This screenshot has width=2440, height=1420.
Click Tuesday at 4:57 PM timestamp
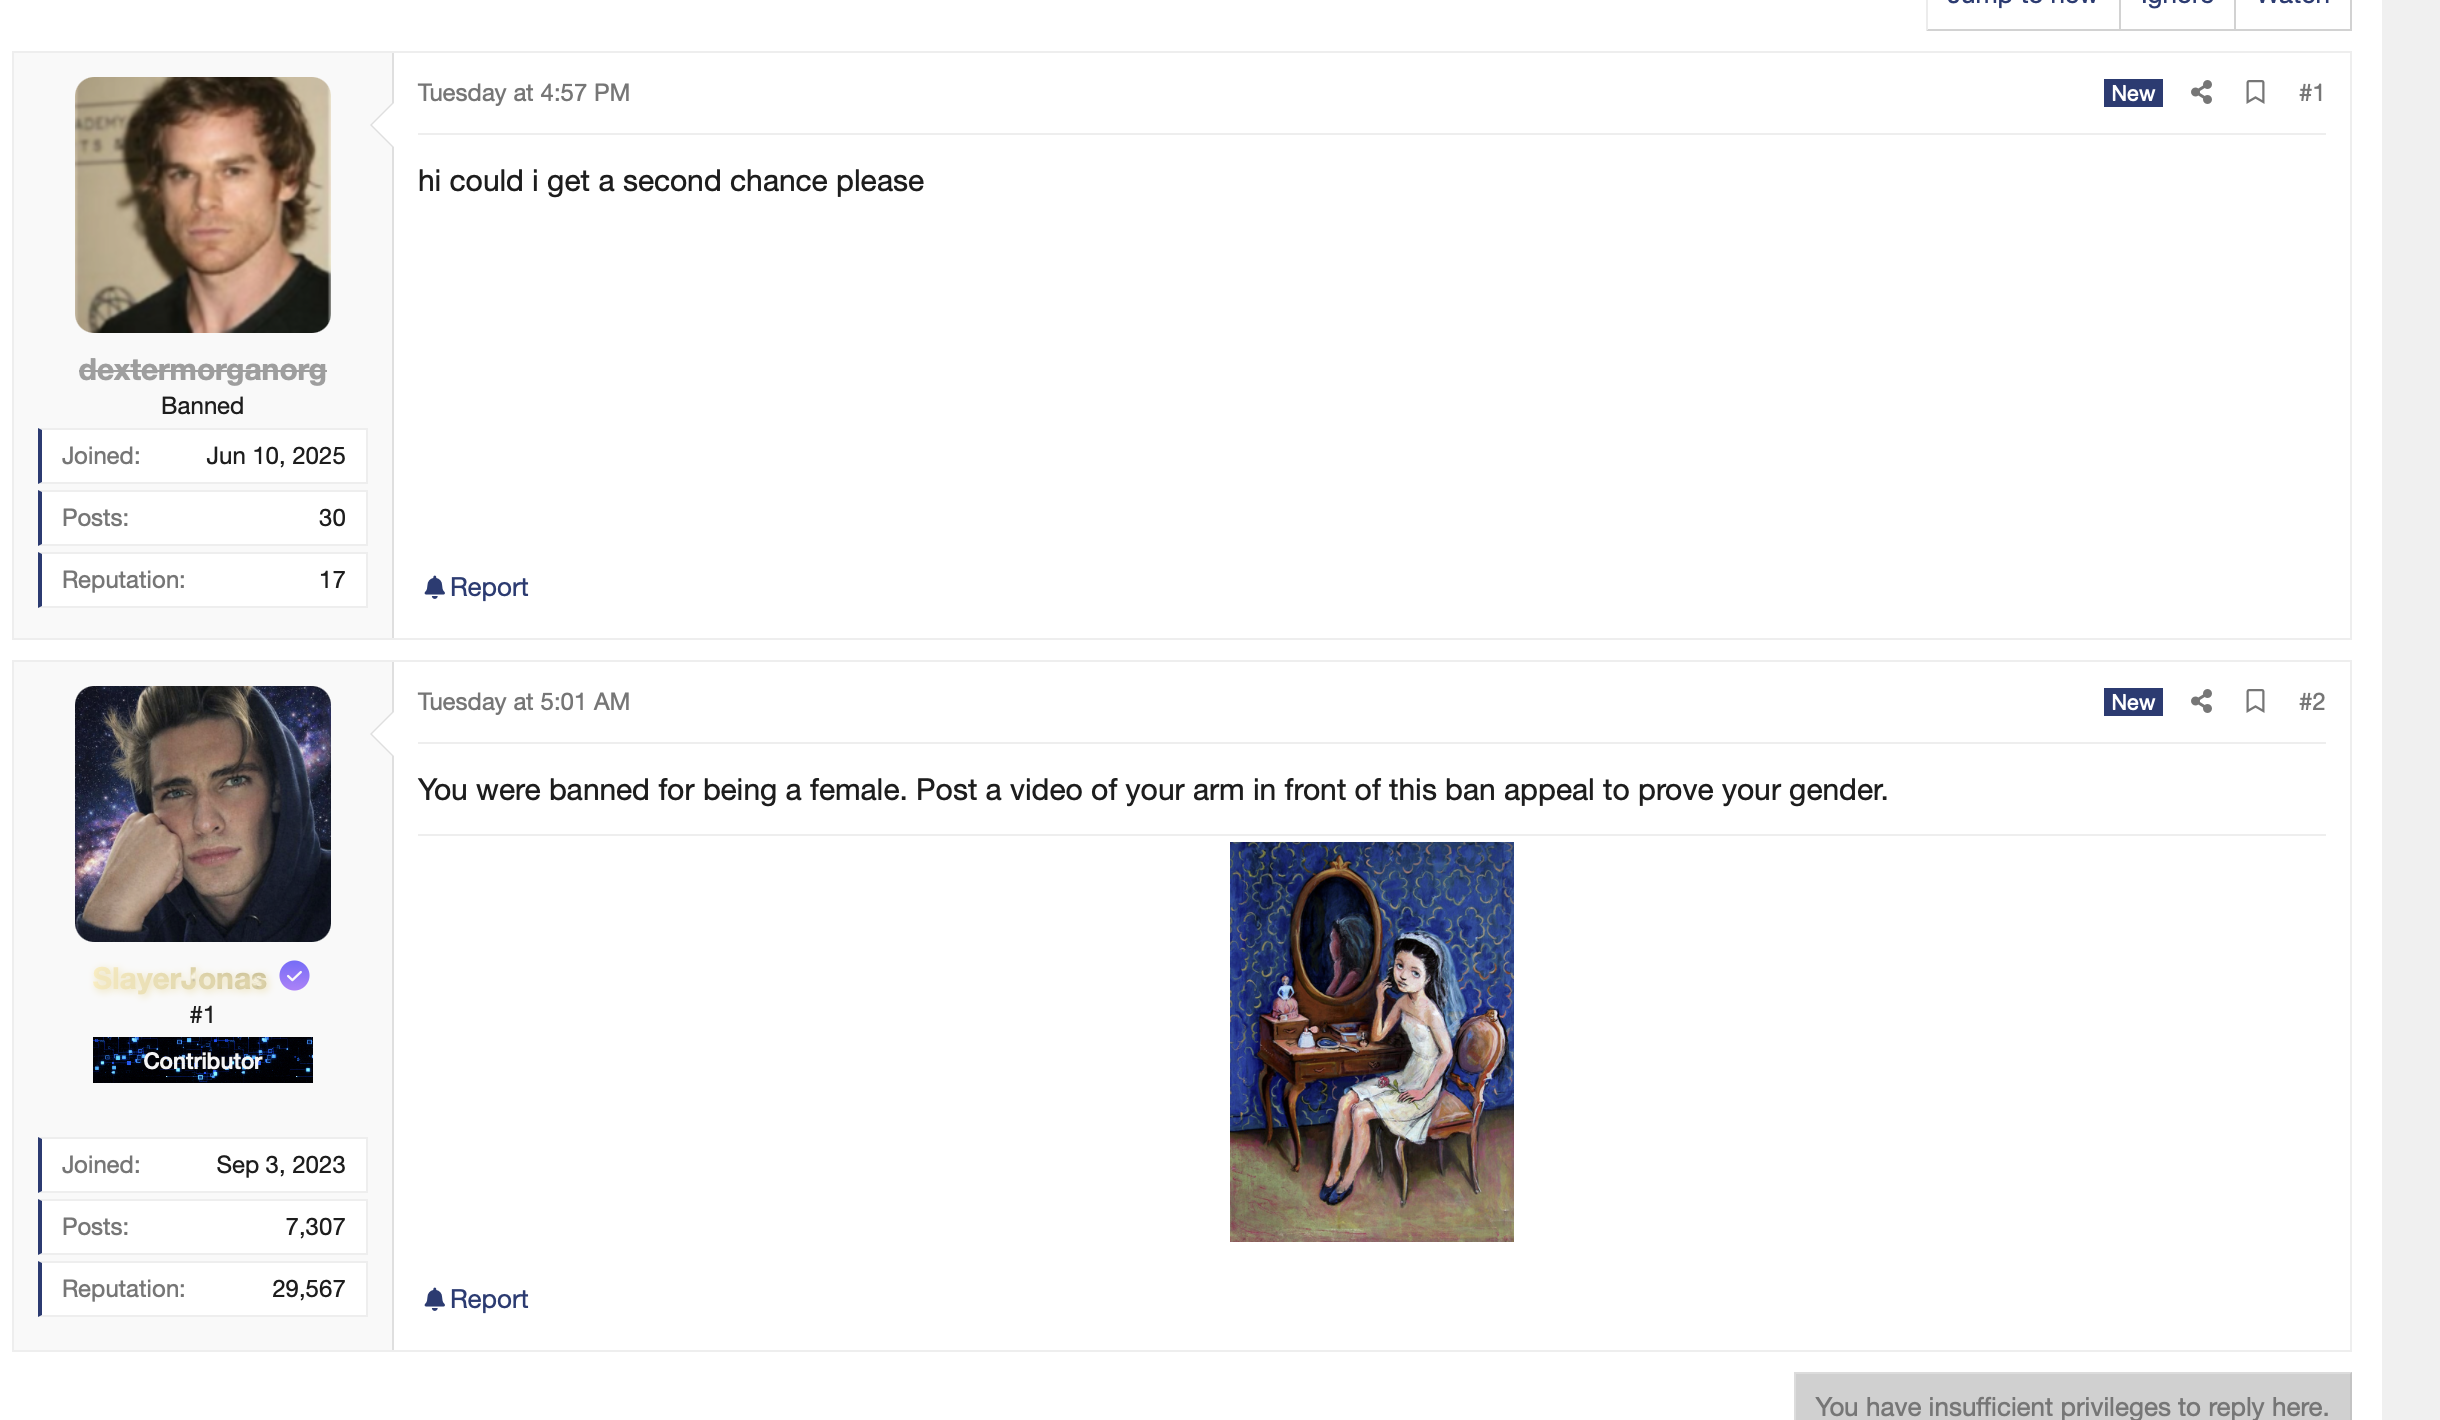(524, 92)
